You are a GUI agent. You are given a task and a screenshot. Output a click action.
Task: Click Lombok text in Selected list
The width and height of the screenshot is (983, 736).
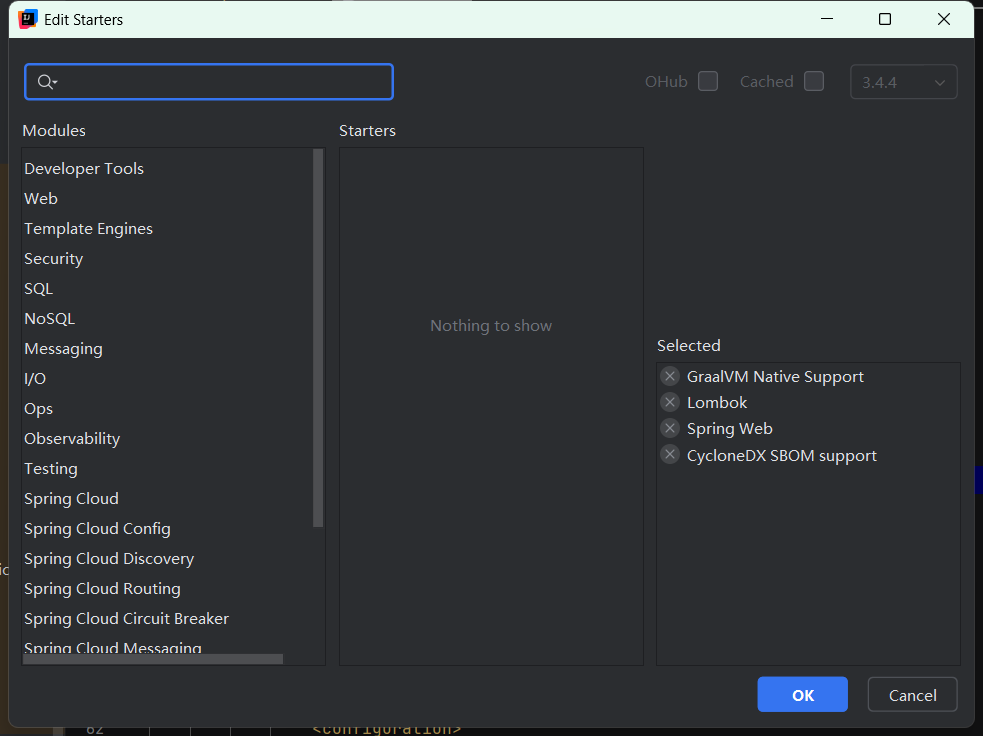[x=717, y=402]
